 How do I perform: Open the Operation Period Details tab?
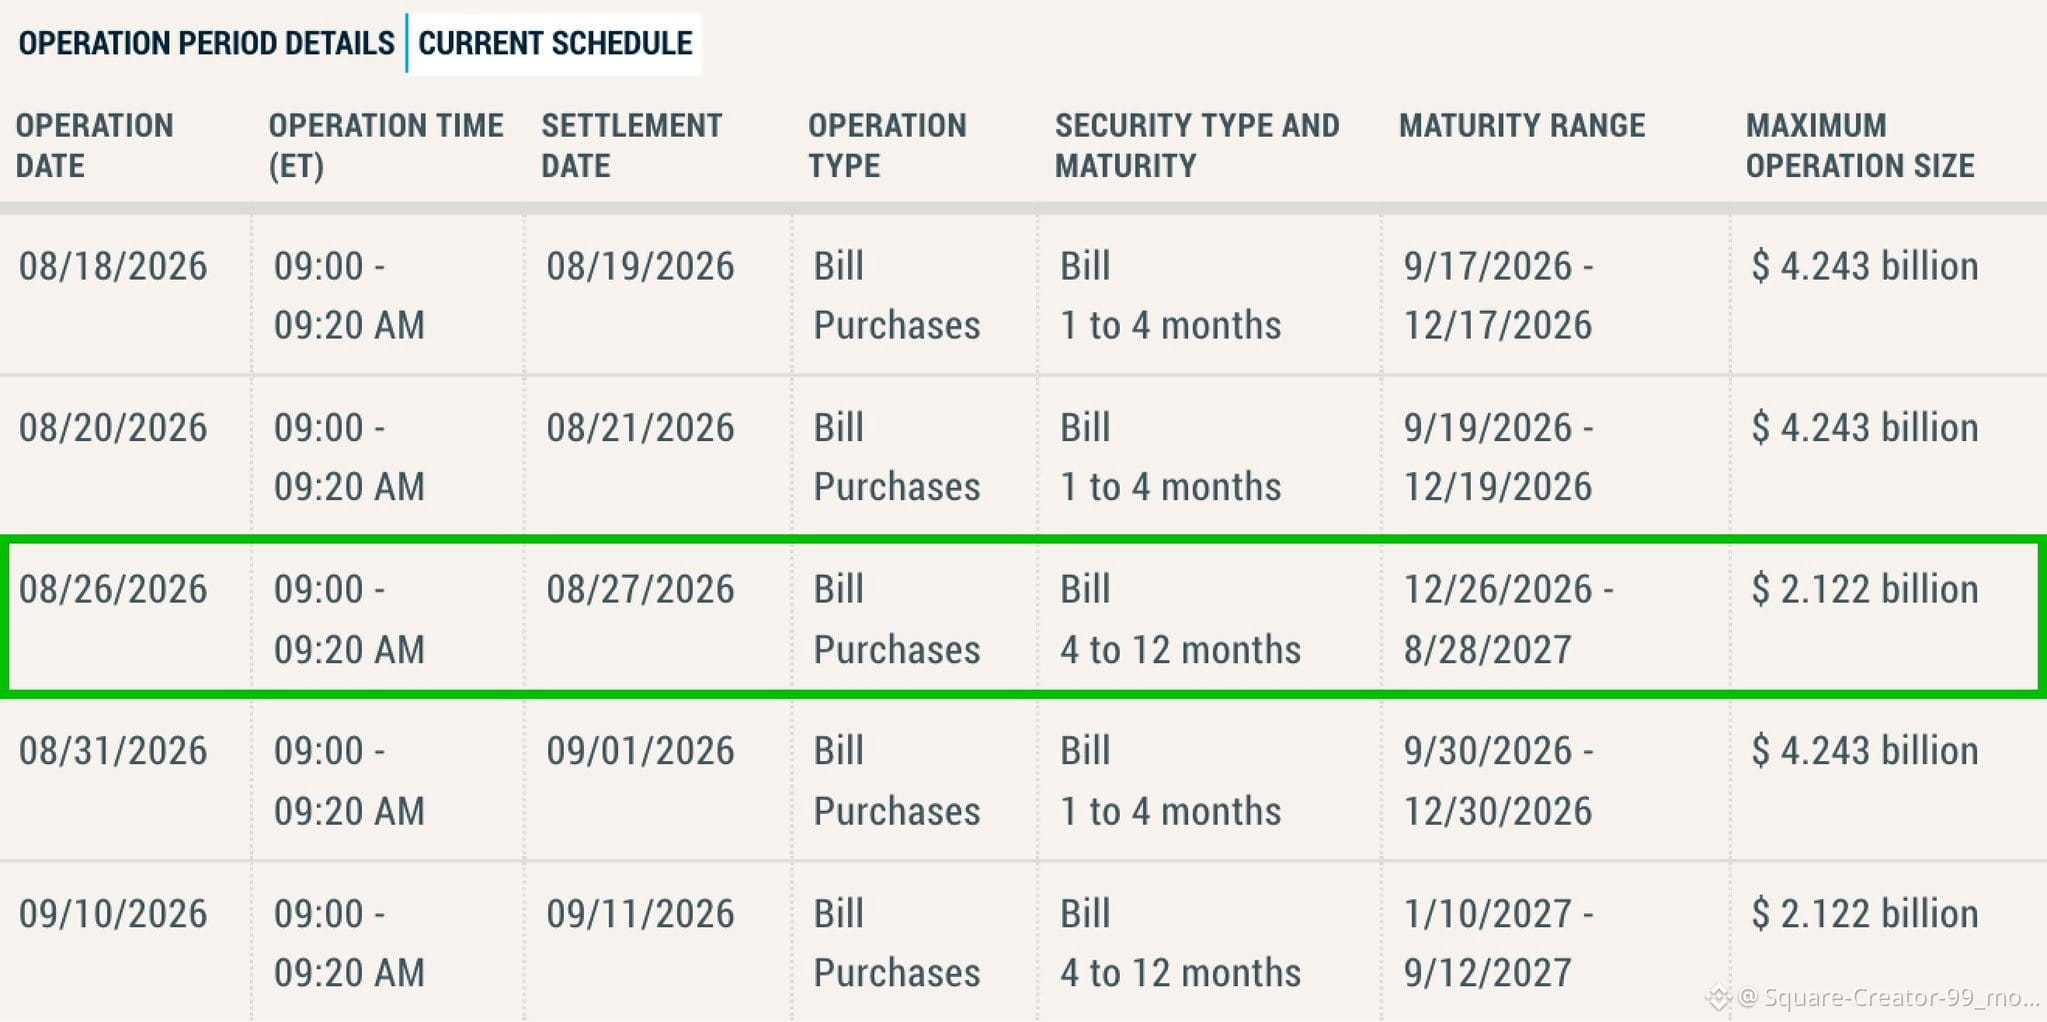(x=206, y=43)
